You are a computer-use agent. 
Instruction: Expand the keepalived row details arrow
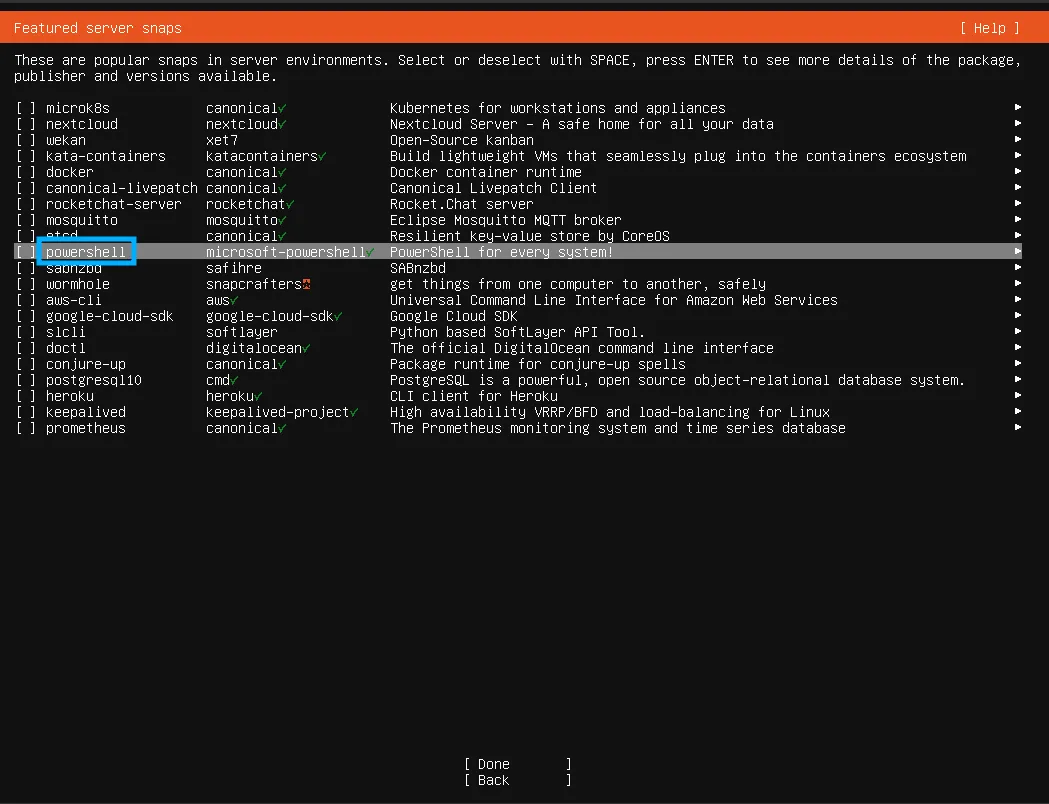pyautogui.click(x=1018, y=412)
